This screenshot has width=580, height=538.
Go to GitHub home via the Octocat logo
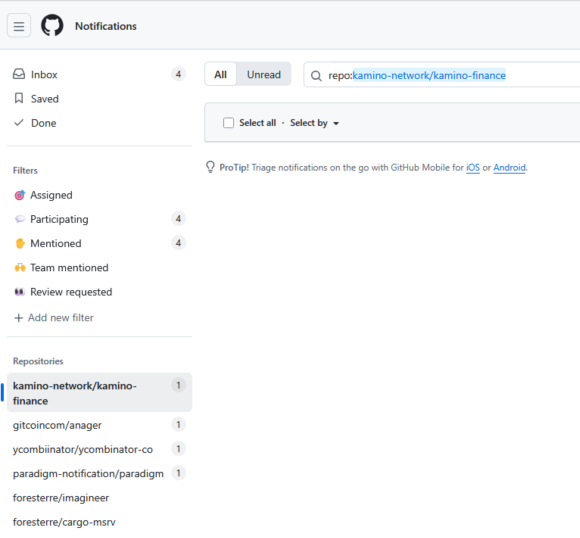tap(52, 26)
